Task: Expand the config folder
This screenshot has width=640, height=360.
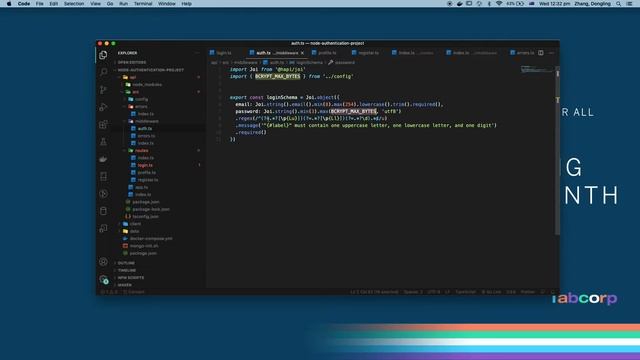Action: pos(141,99)
